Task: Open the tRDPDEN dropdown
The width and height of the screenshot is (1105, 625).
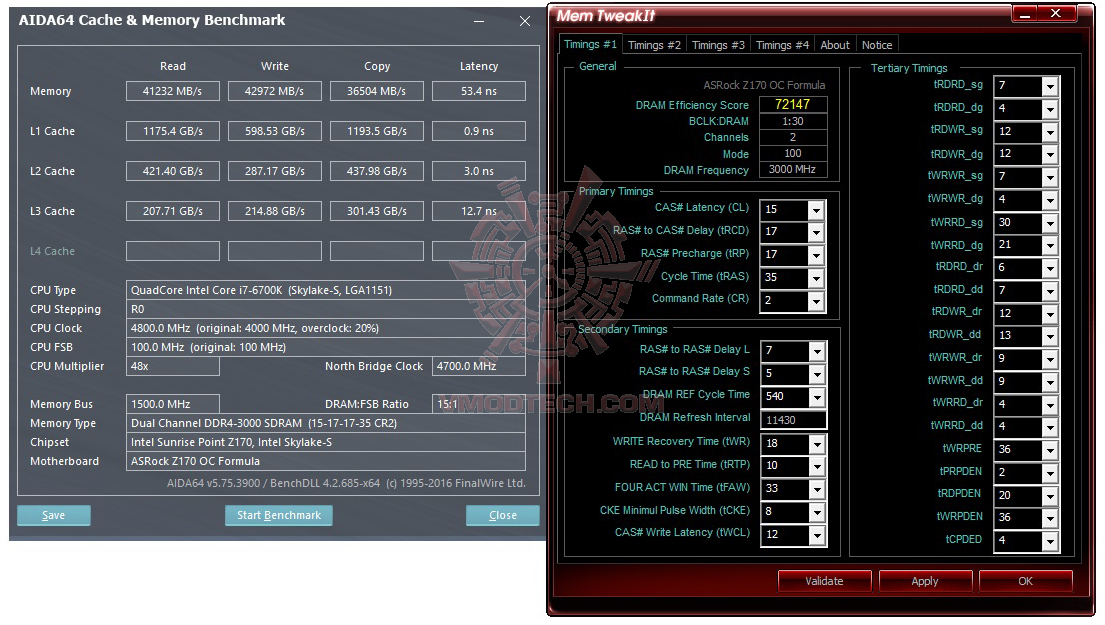Action: pyautogui.click(x=1050, y=495)
